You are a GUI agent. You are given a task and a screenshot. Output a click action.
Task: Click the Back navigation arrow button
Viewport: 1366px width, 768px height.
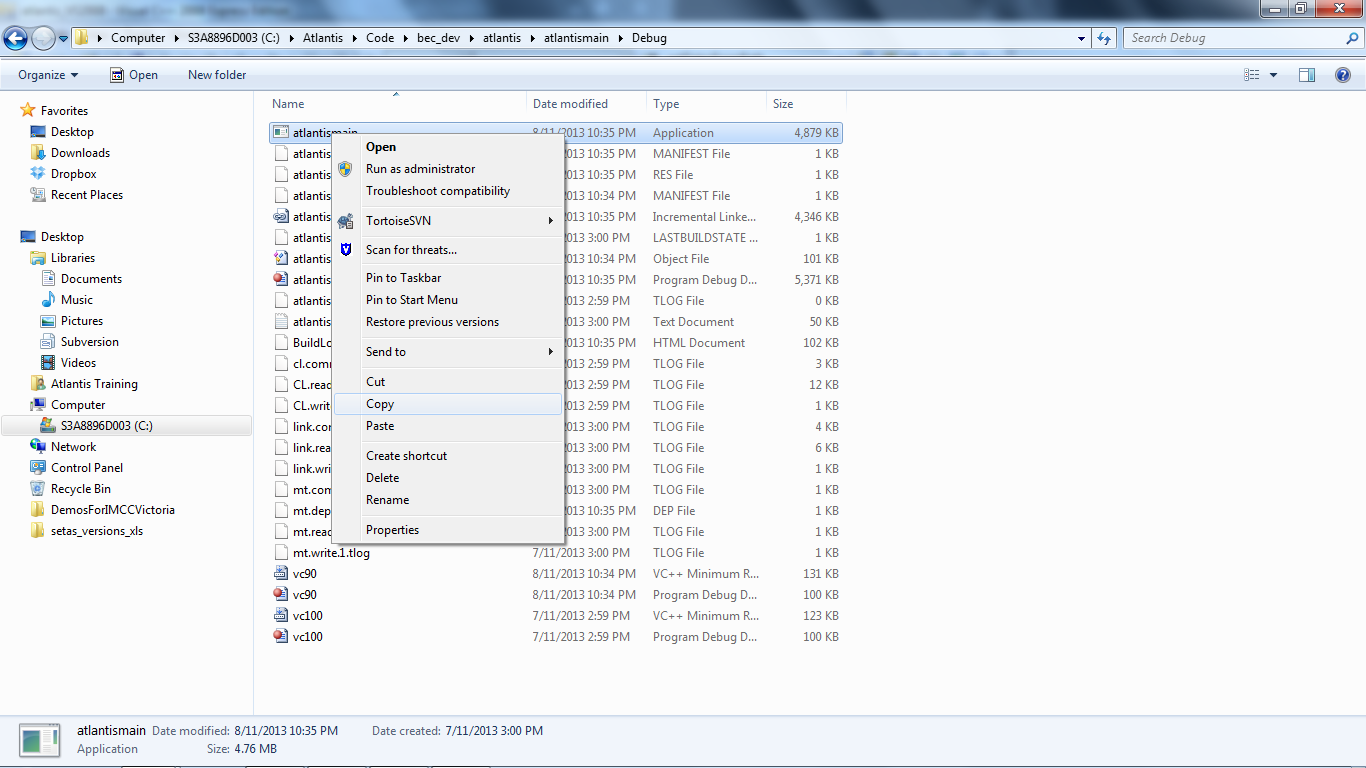[x=16, y=38]
